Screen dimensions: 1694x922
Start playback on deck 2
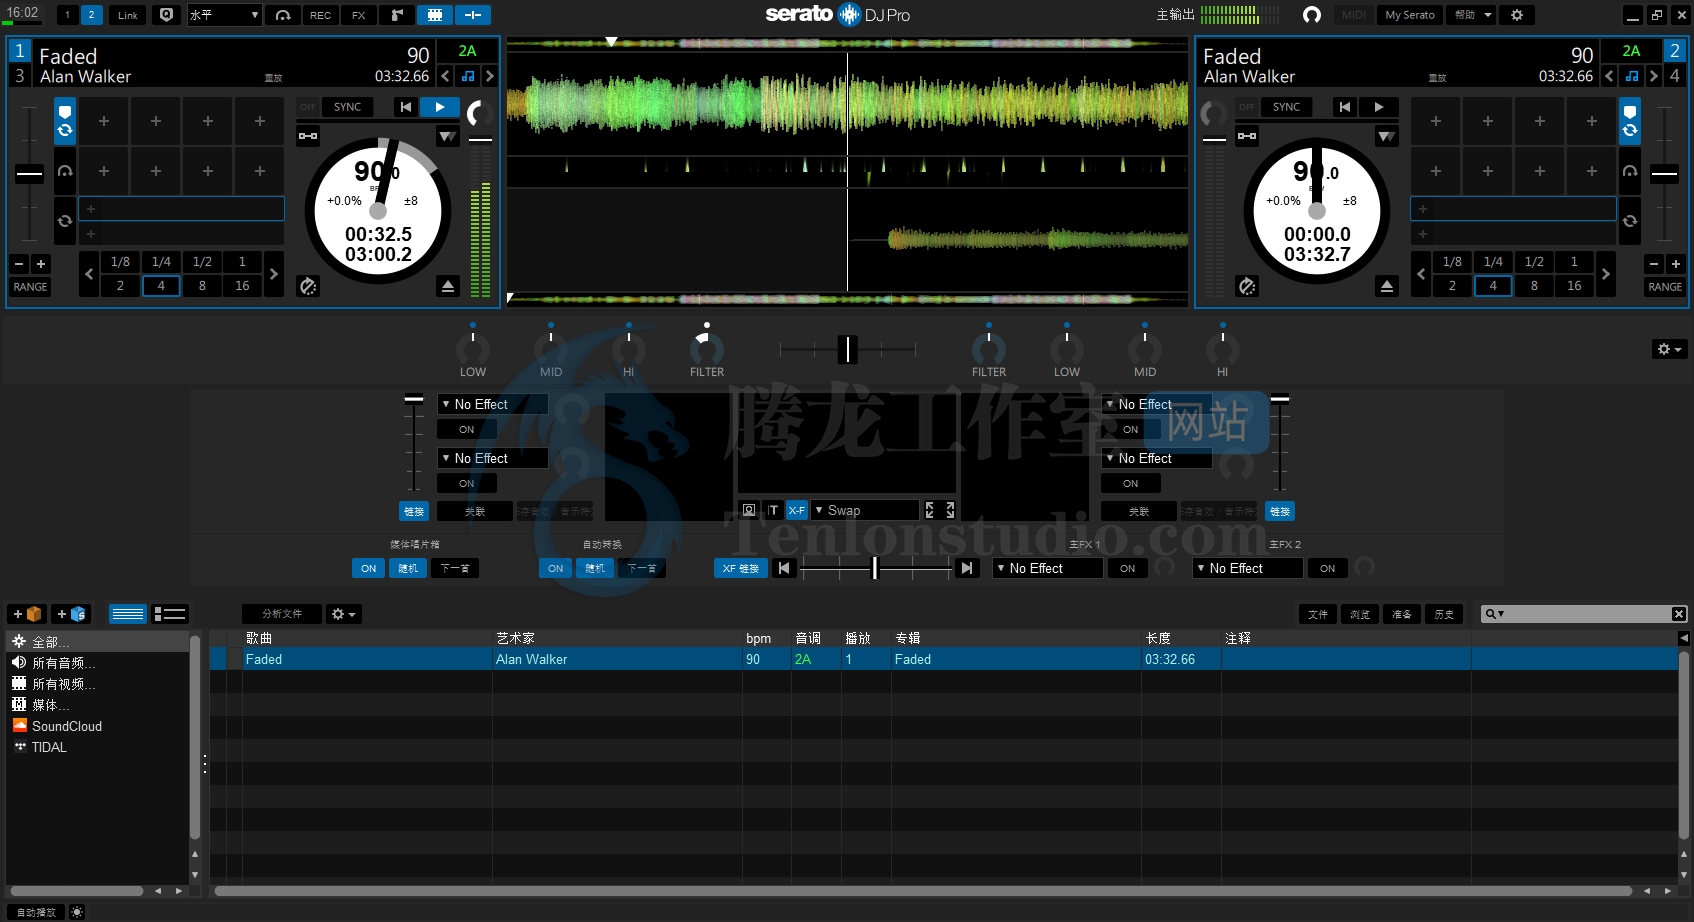[1379, 107]
